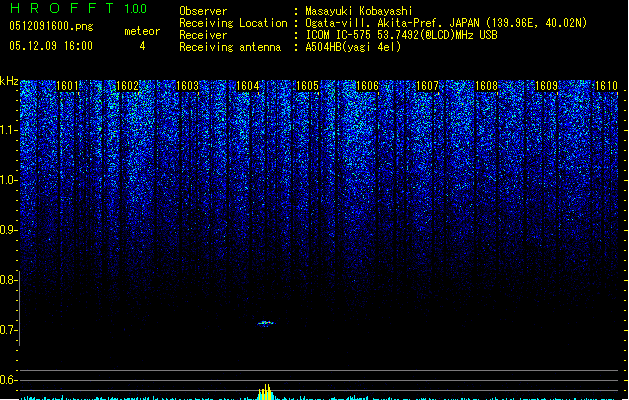Click the 1602 time marker
The height and width of the screenshot is (400, 629).
pos(127,86)
